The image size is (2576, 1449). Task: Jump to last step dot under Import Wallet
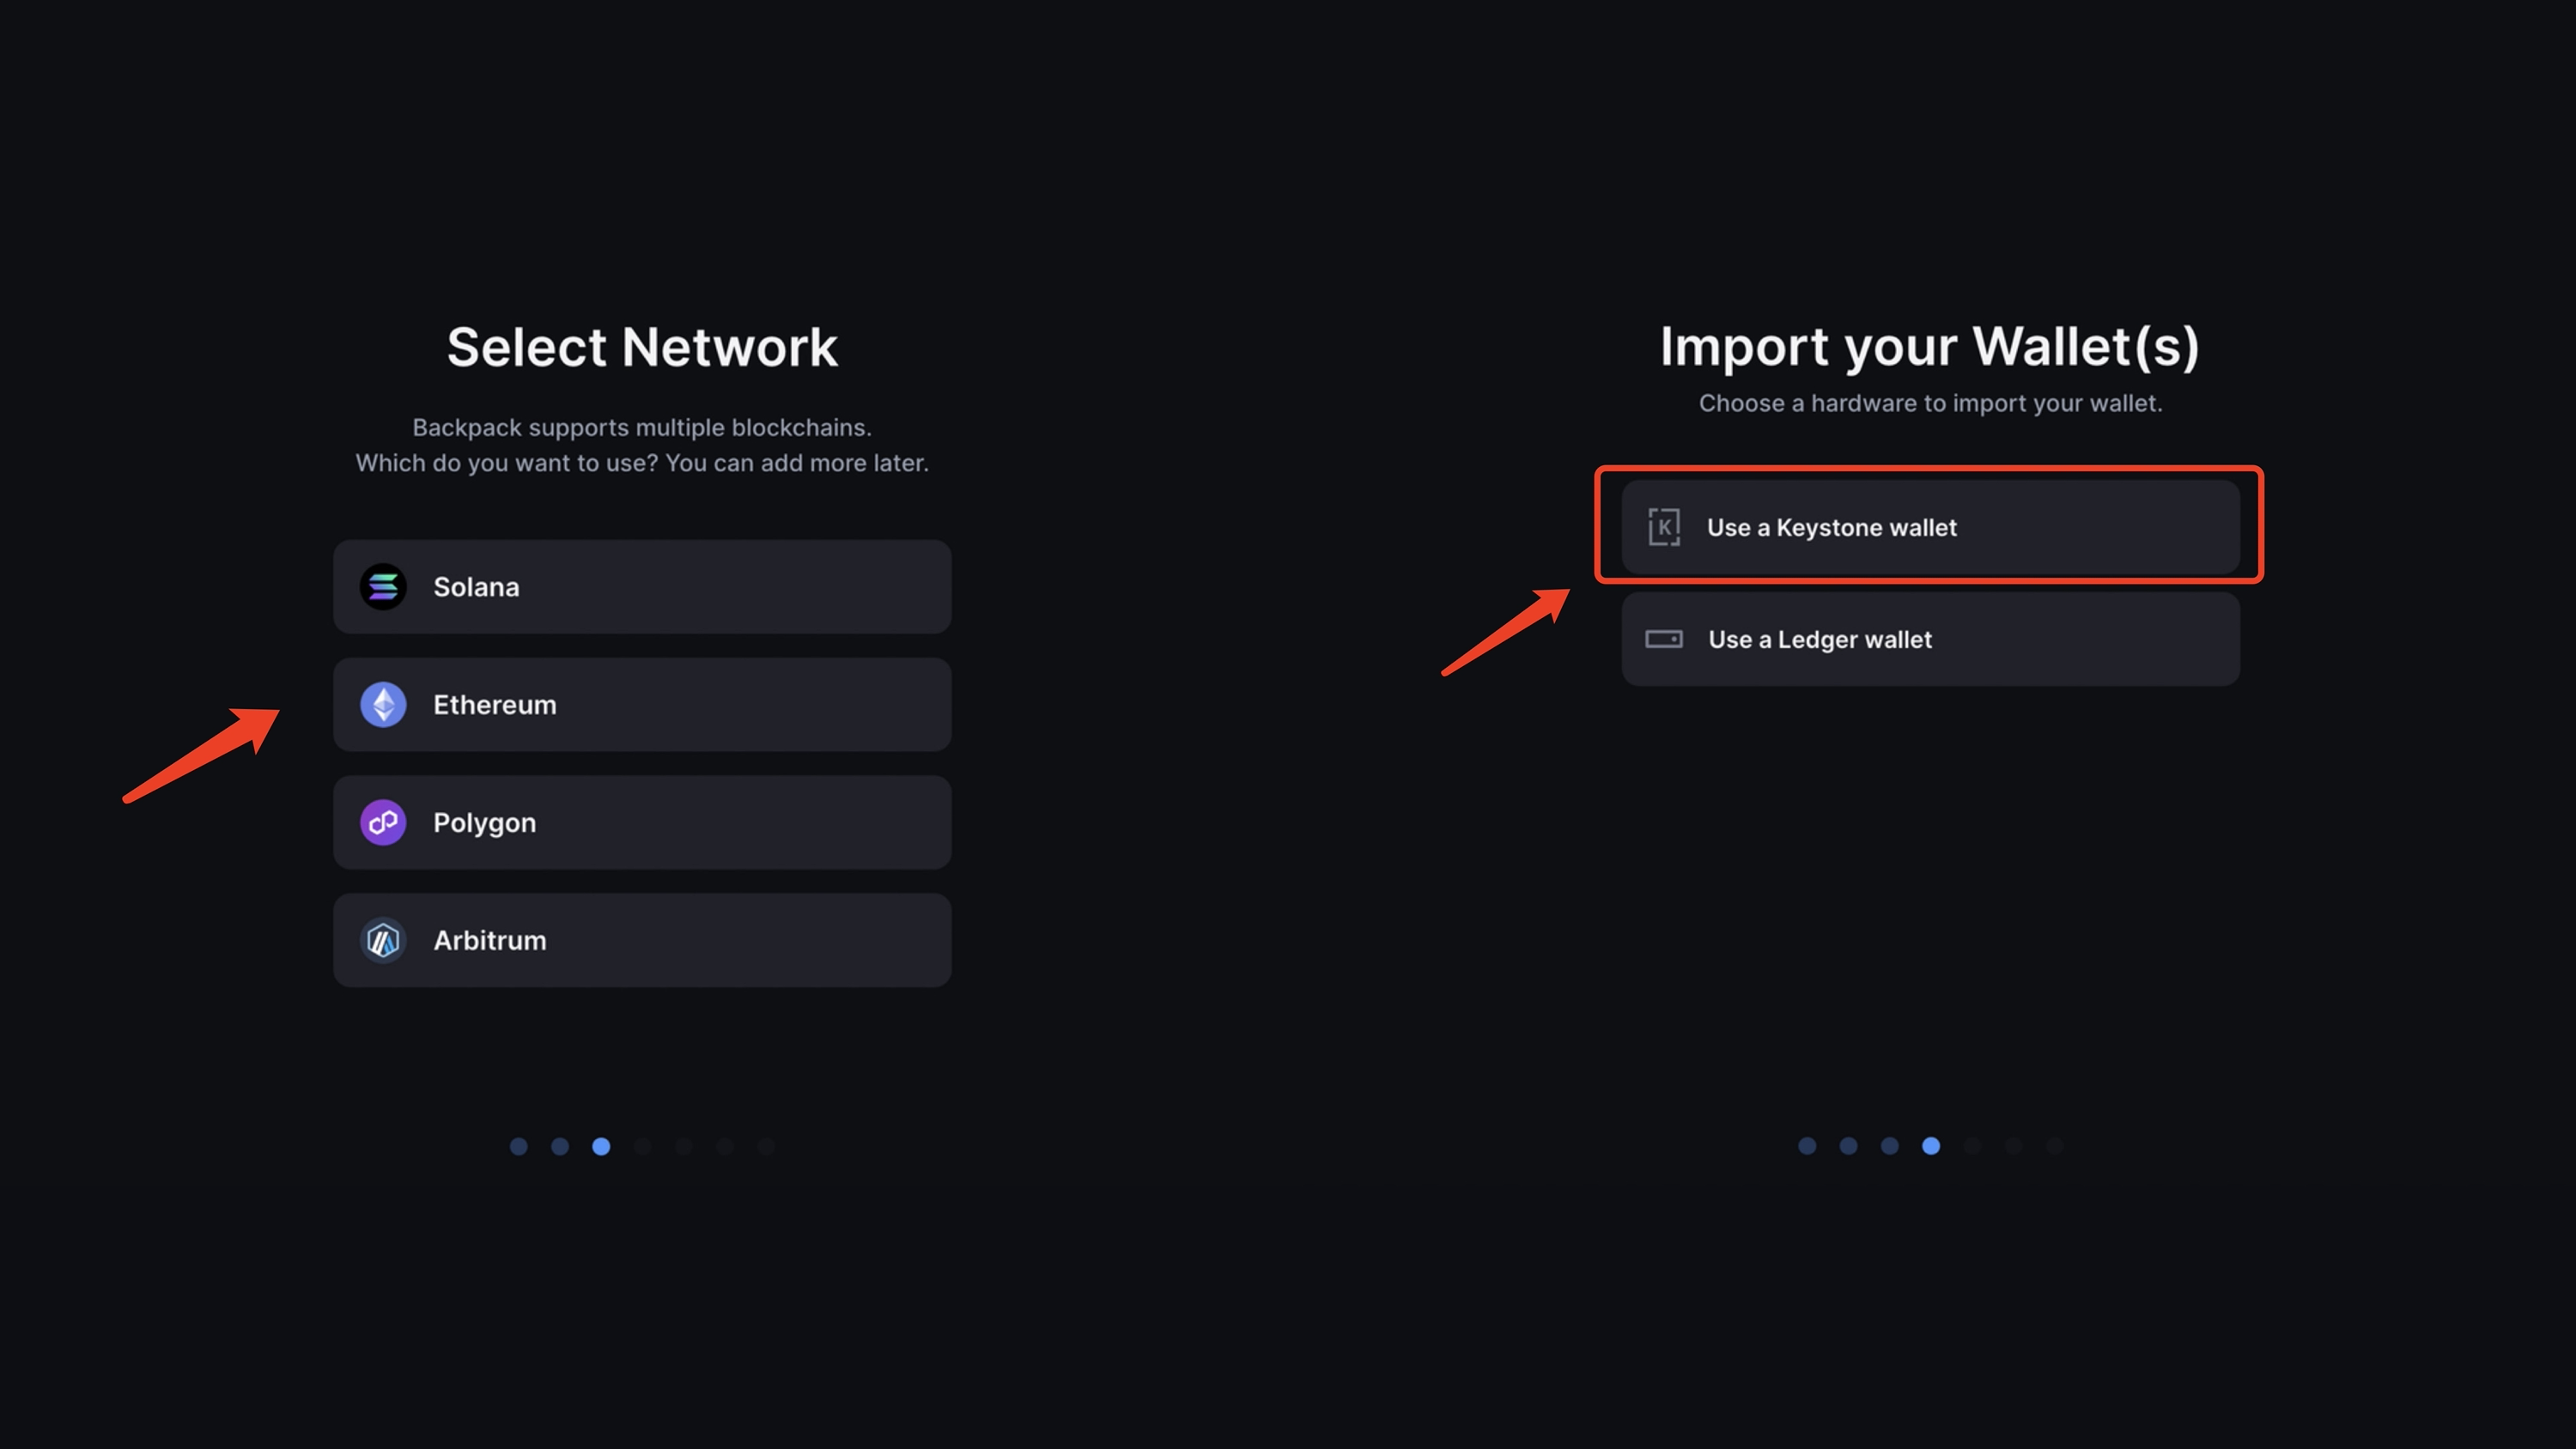tap(2054, 1146)
